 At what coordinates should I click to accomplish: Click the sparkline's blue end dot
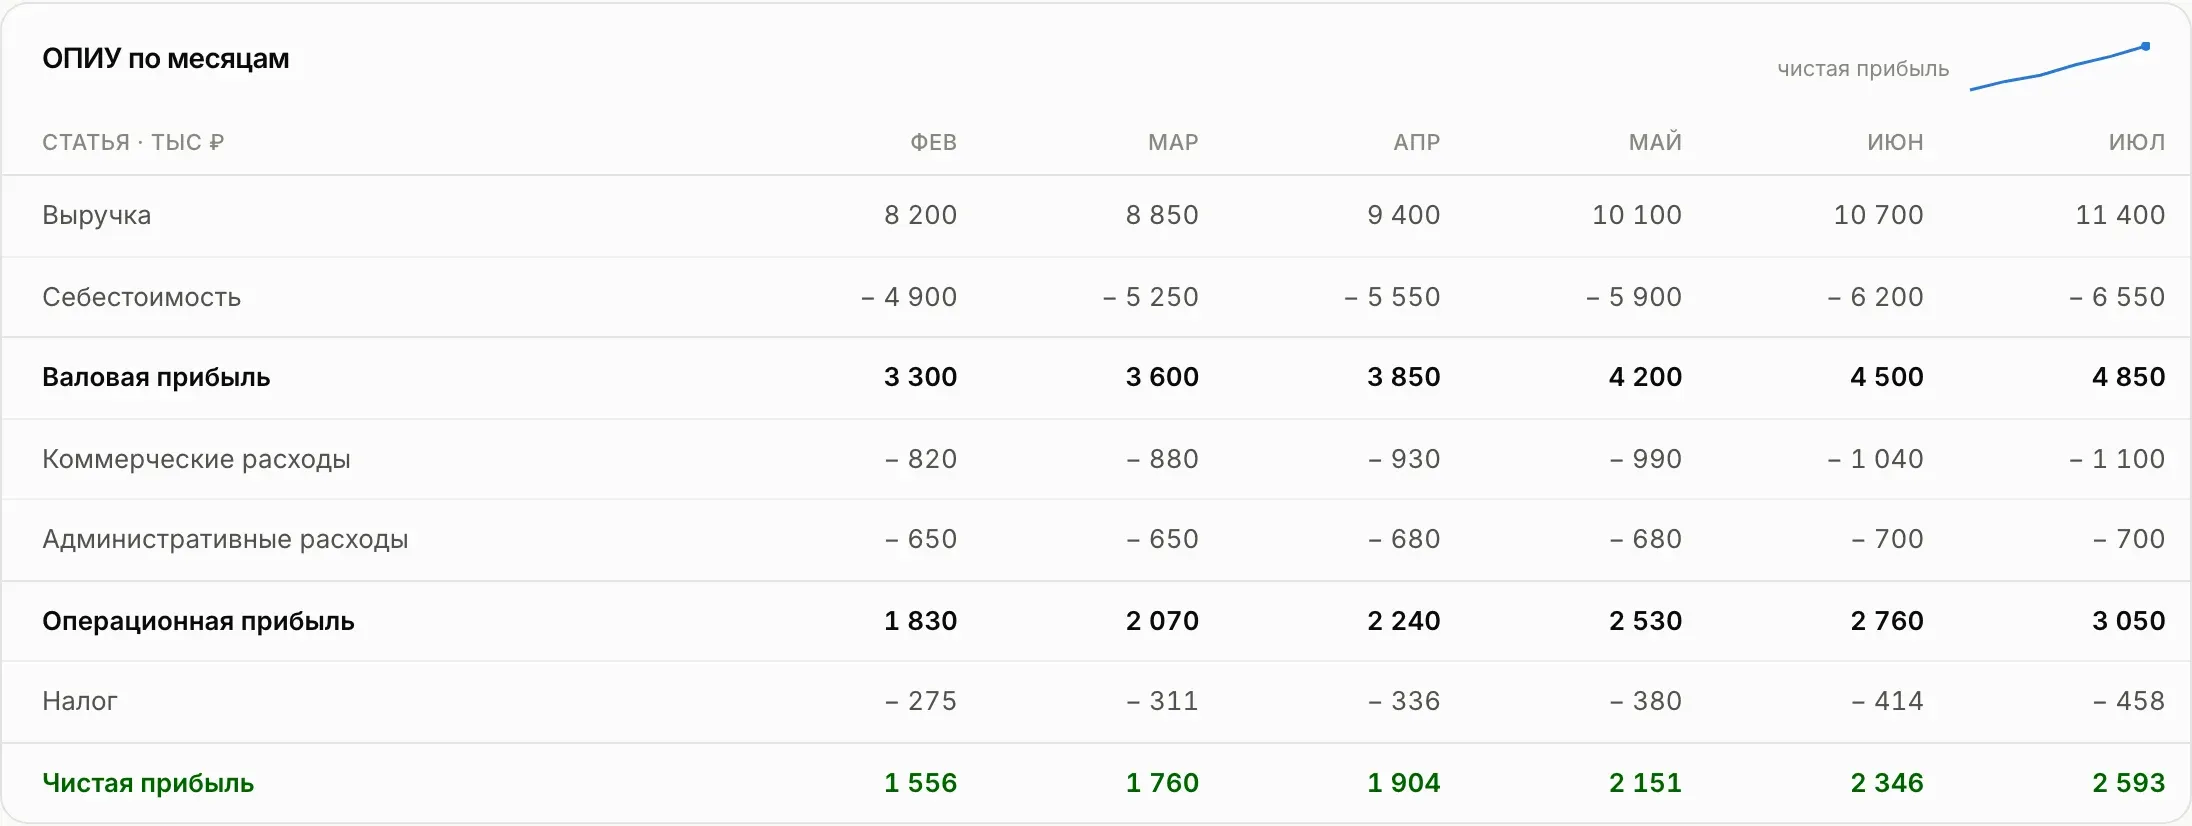point(2145,46)
